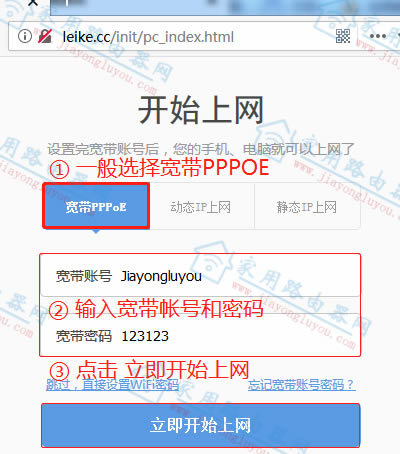Screen dimensions: 400x454
Task: Open the QR code icon in address bar
Action: tap(343, 36)
